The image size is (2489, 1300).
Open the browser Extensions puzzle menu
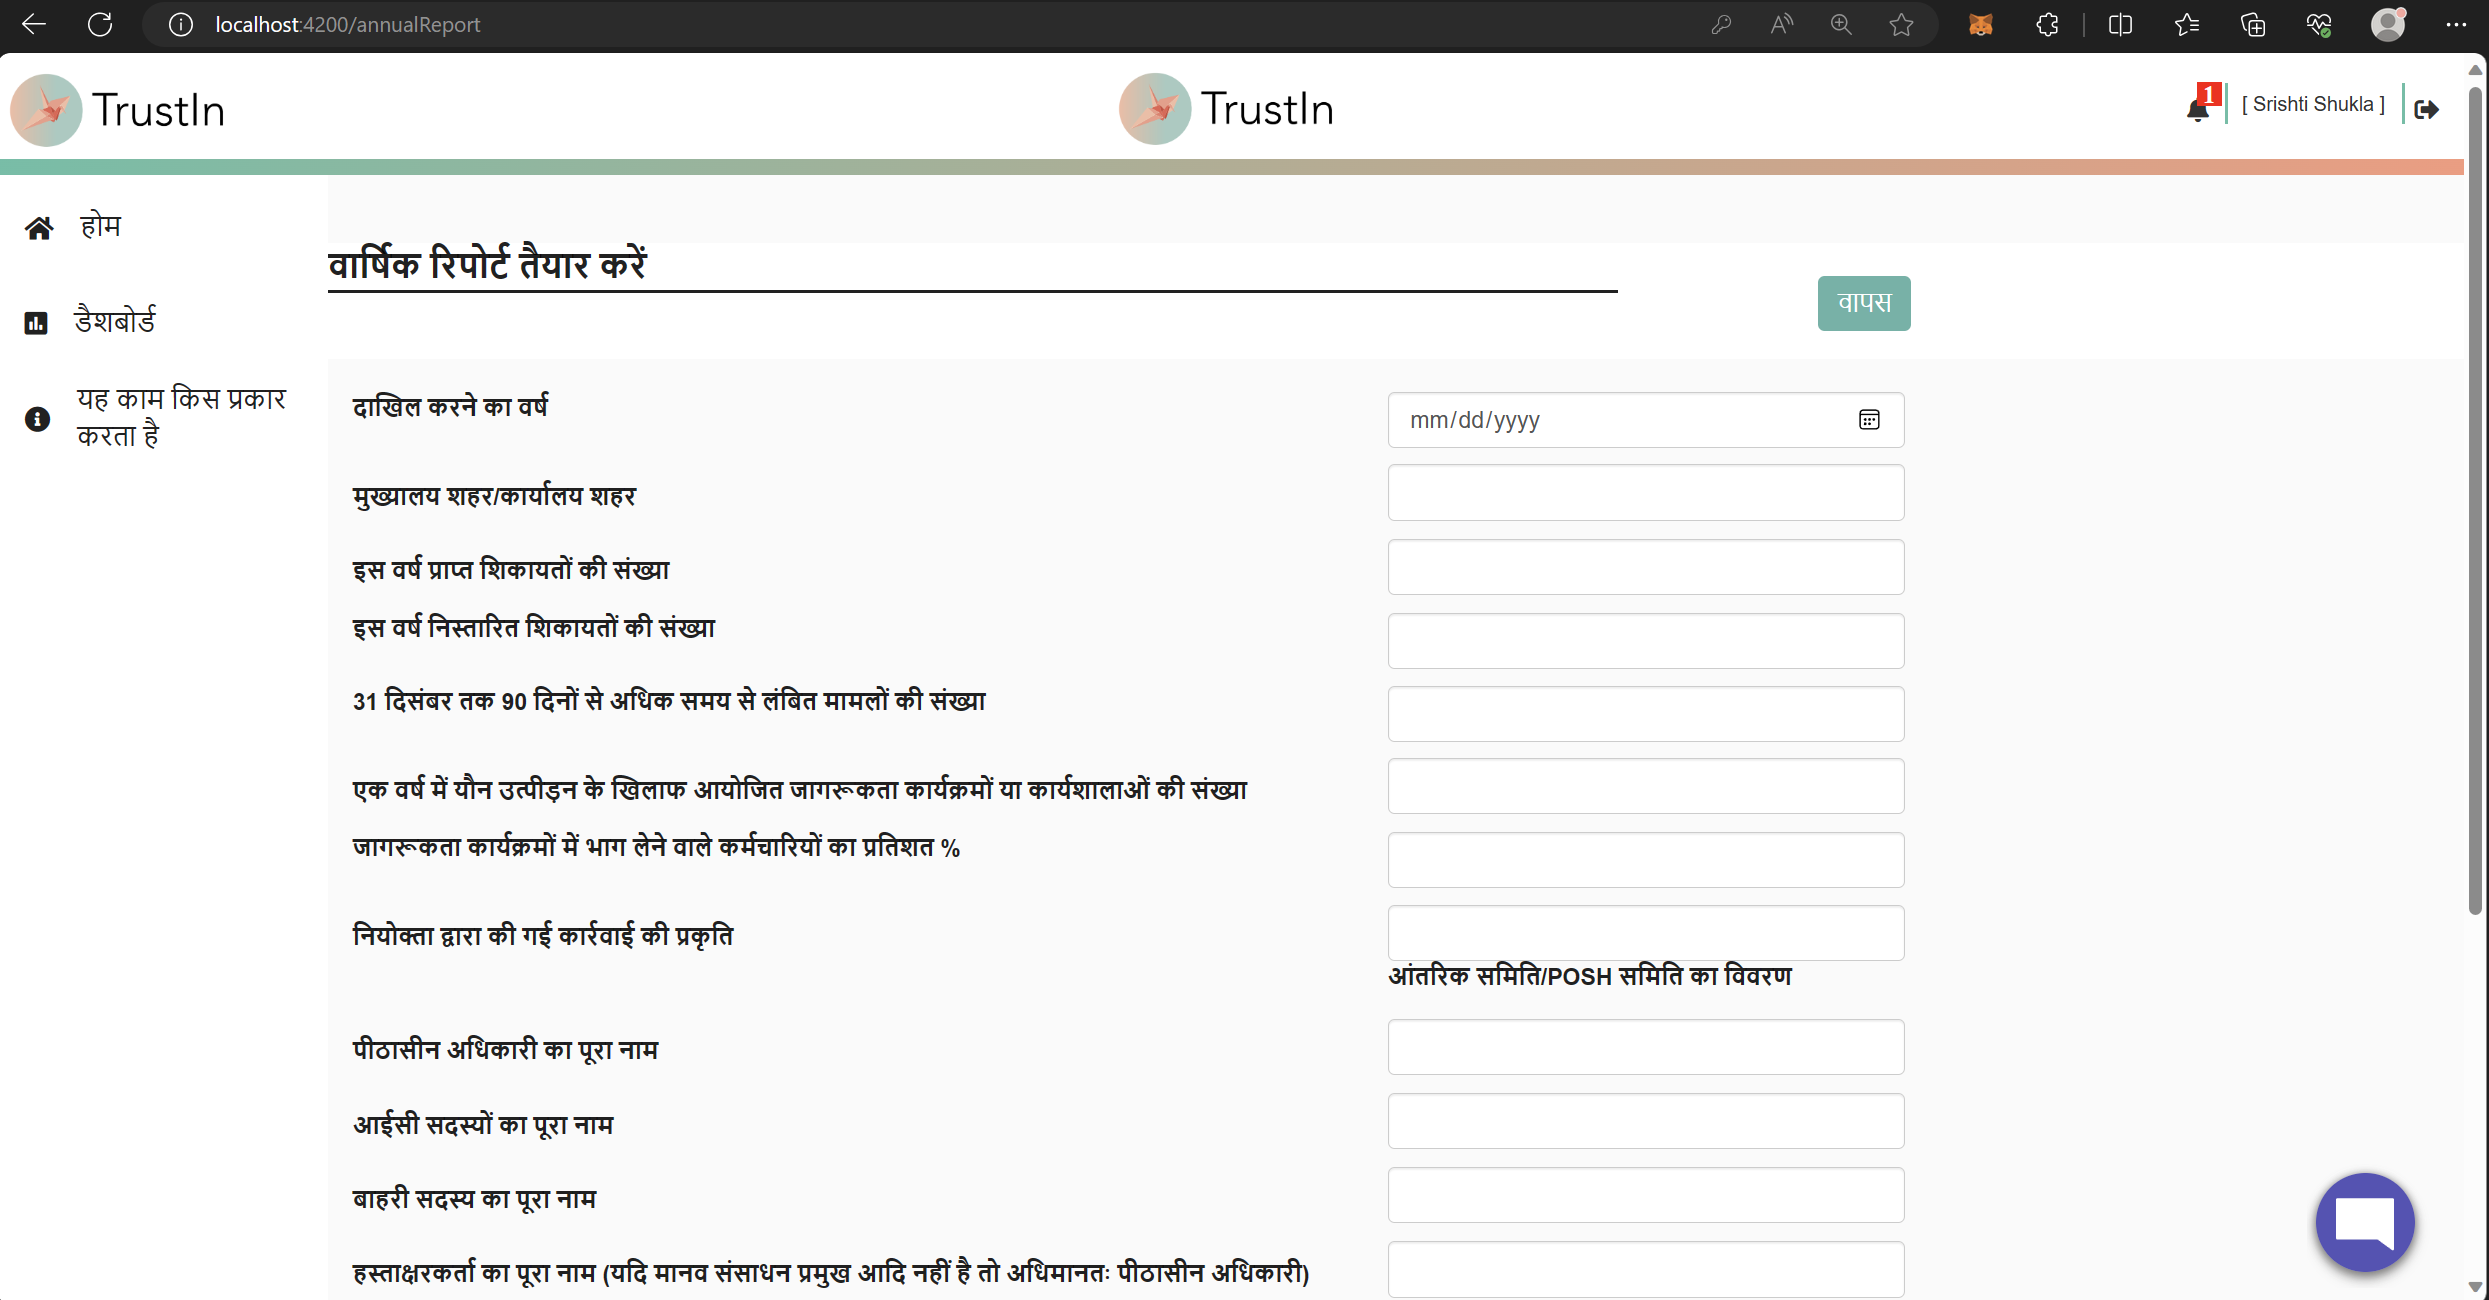(x=2046, y=24)
